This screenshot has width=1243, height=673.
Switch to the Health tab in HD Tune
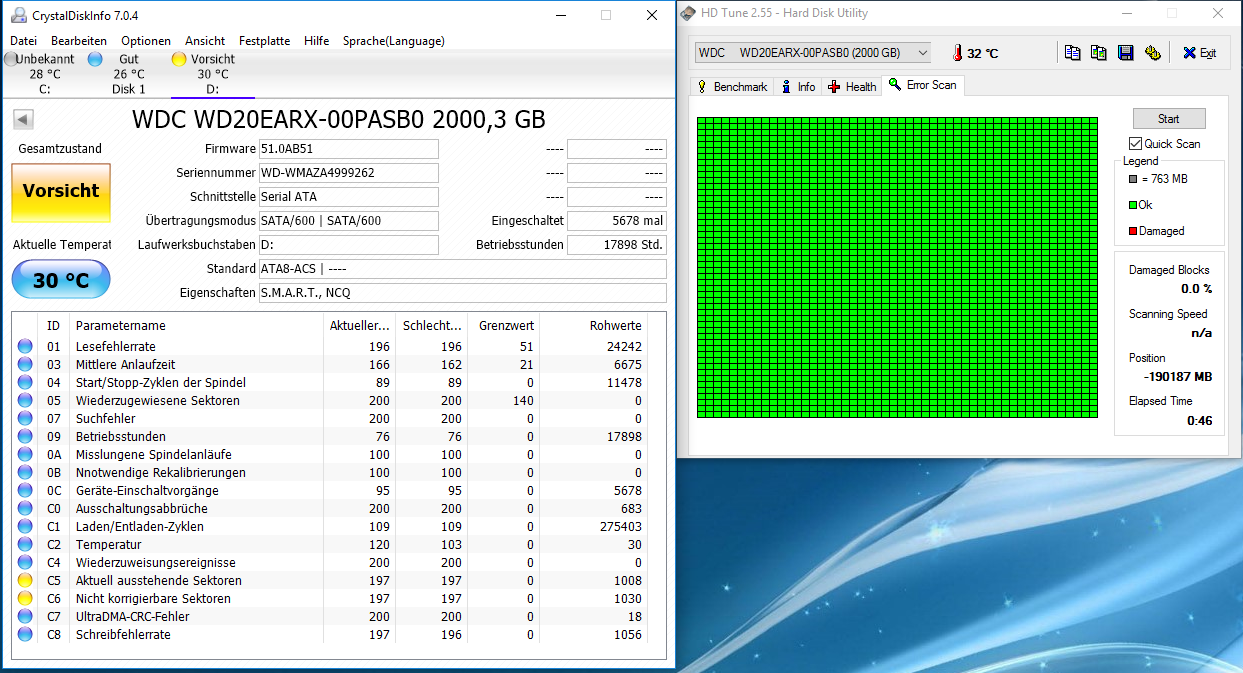point(852,87)
